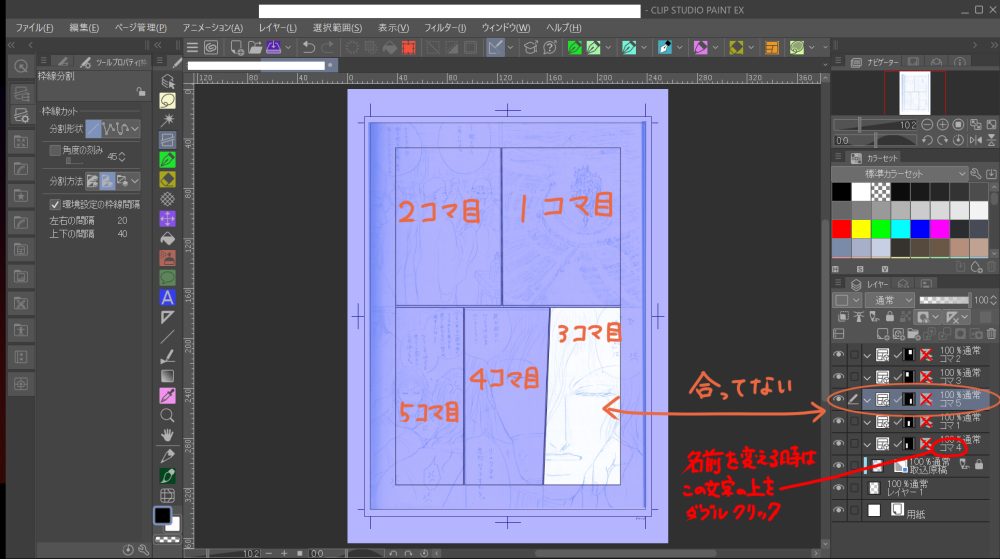1000x559 pixels.
Task: Select the red color swatch
Action: pos(841,229)
